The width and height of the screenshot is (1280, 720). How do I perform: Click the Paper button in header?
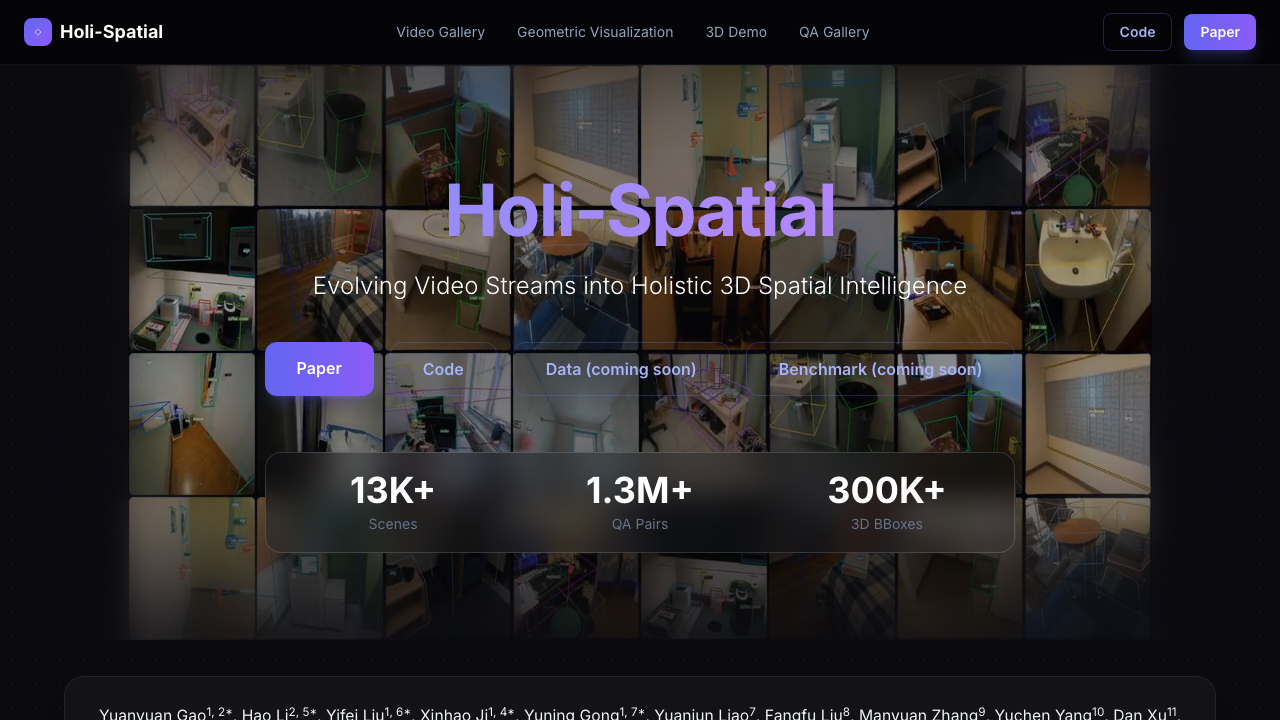point(1220,32)
